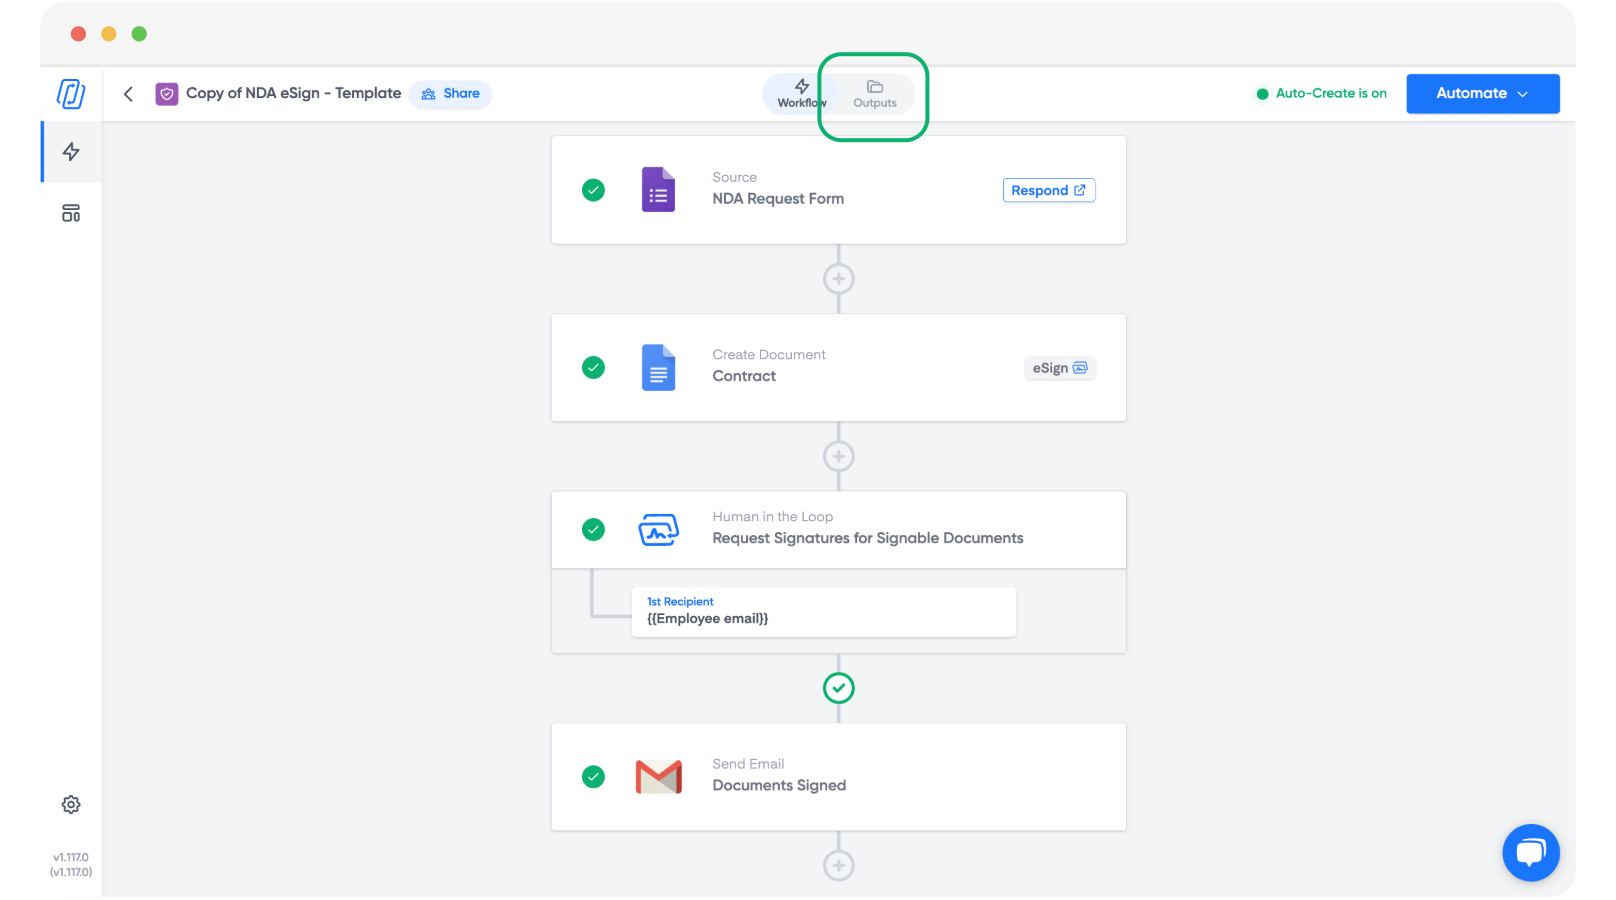Select the 1st Recipient email field
The height and width of the screenshot is (900, 1616).
point(823,612)
